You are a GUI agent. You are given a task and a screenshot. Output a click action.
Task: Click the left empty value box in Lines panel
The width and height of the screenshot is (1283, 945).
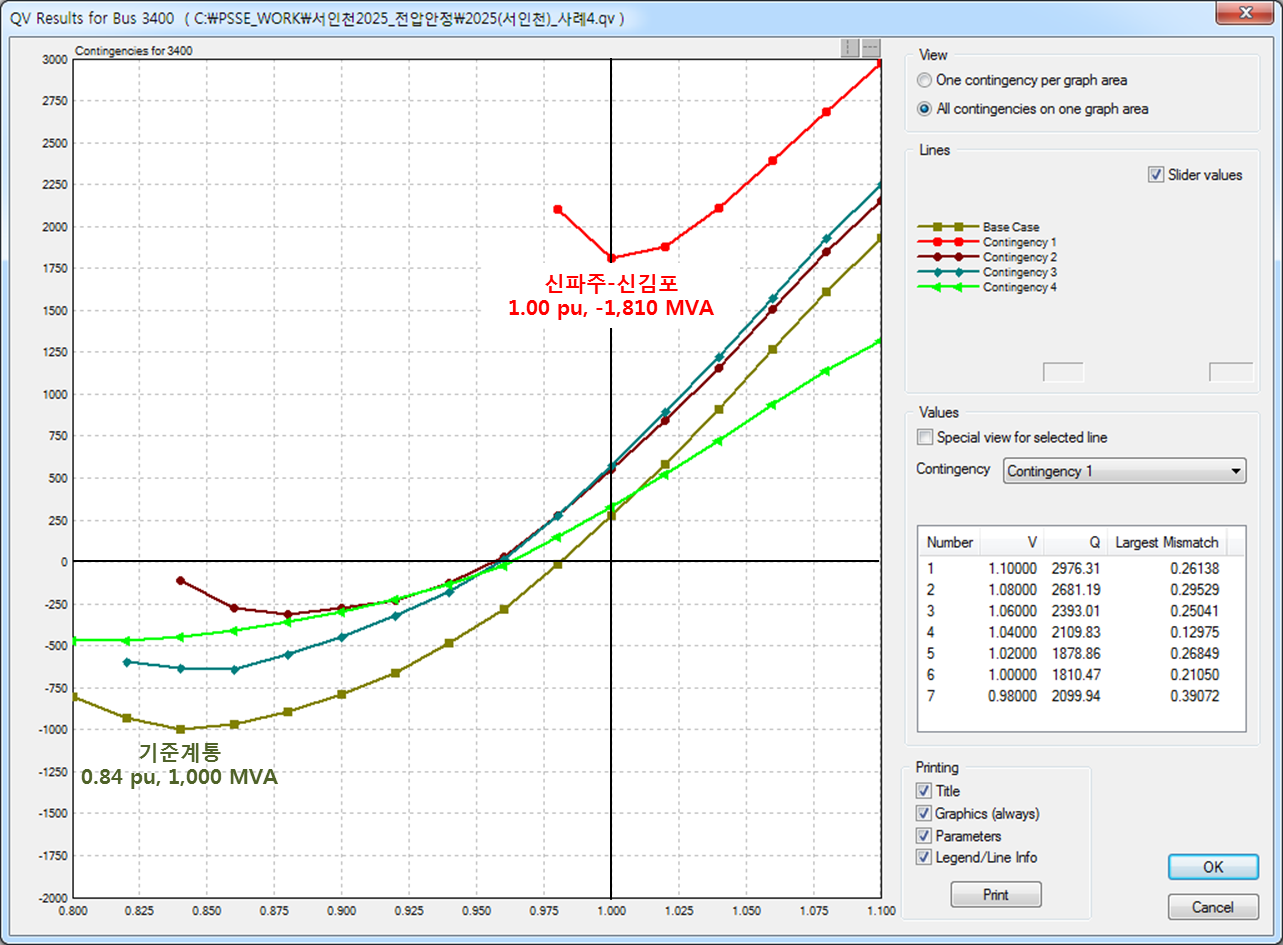(x=1063, y=372)
